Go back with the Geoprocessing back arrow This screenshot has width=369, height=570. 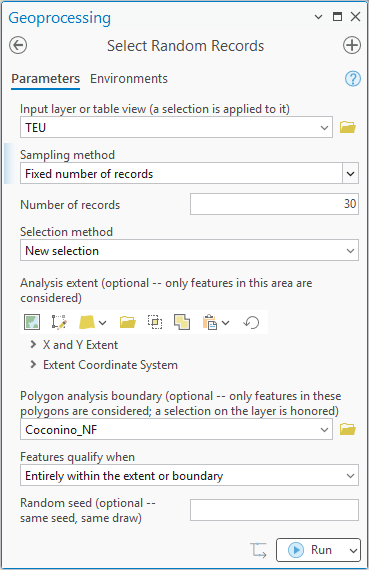[18, 45]
